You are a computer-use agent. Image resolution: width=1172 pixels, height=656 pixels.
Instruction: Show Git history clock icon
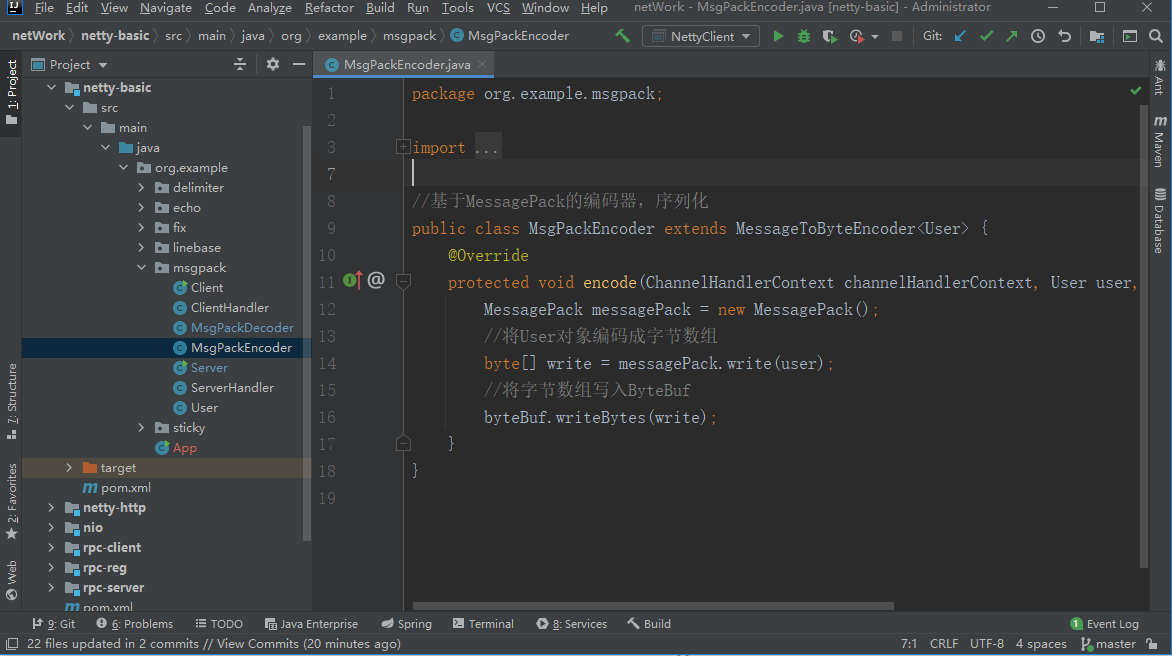coord(1038,36)
